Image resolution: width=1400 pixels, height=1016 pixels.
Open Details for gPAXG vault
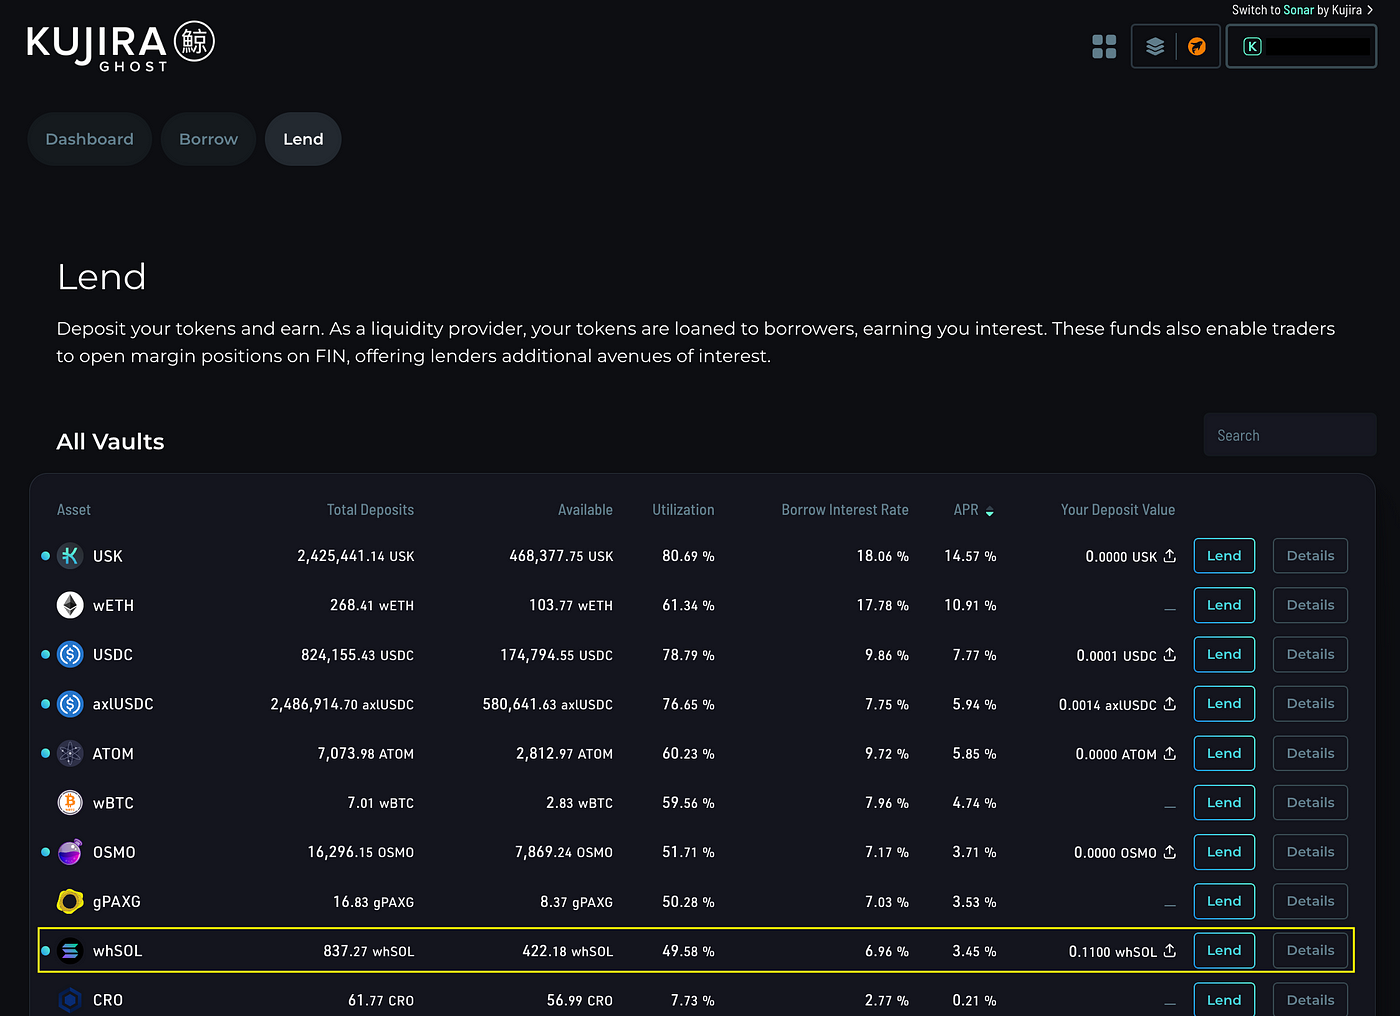pos(1310,901)
